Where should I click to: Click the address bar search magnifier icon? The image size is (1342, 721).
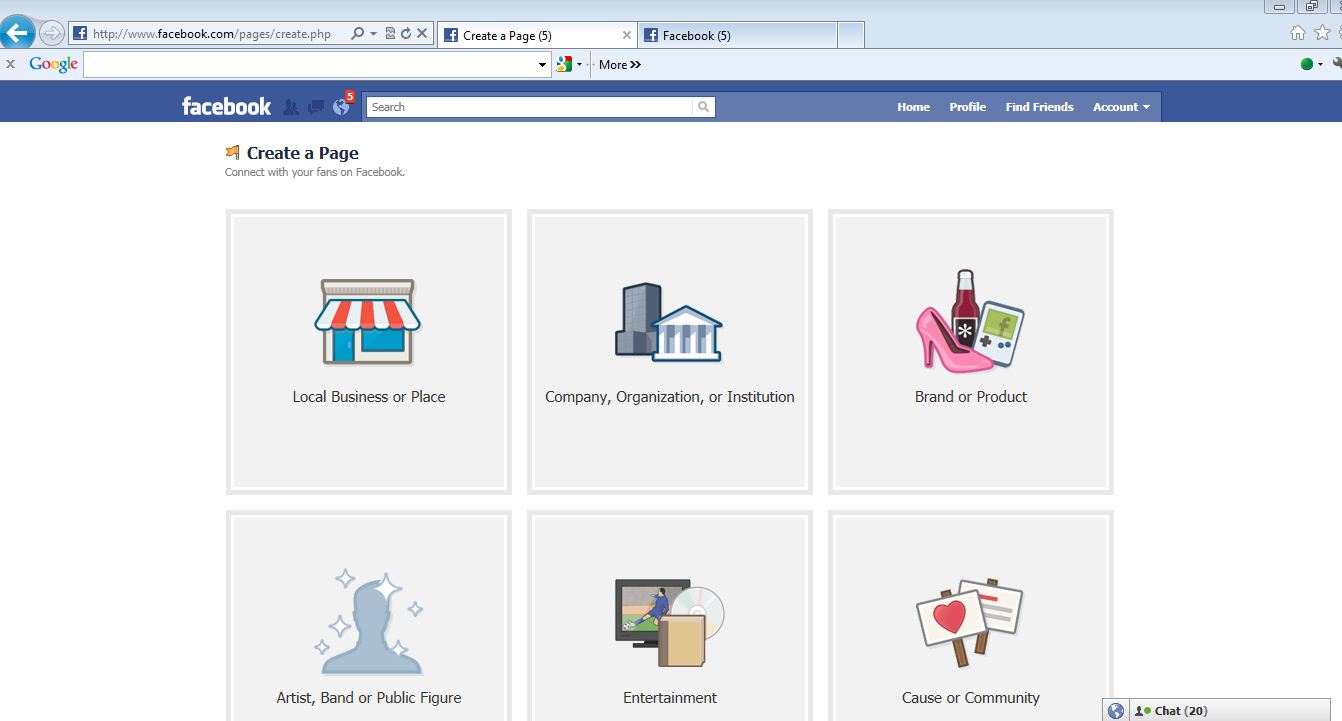click(x=357, y=34)
